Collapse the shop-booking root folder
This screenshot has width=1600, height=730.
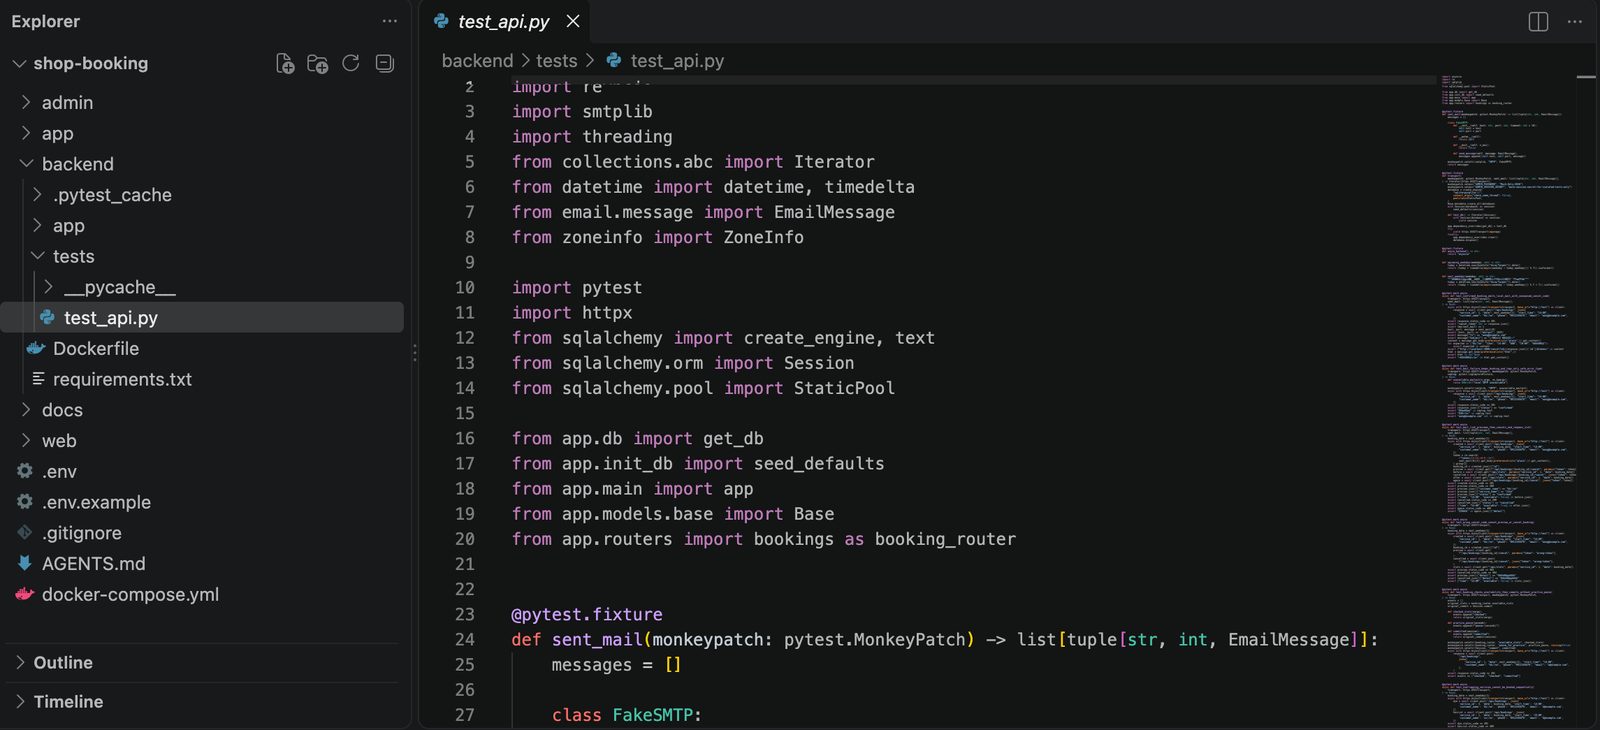(x=19, y=63)
